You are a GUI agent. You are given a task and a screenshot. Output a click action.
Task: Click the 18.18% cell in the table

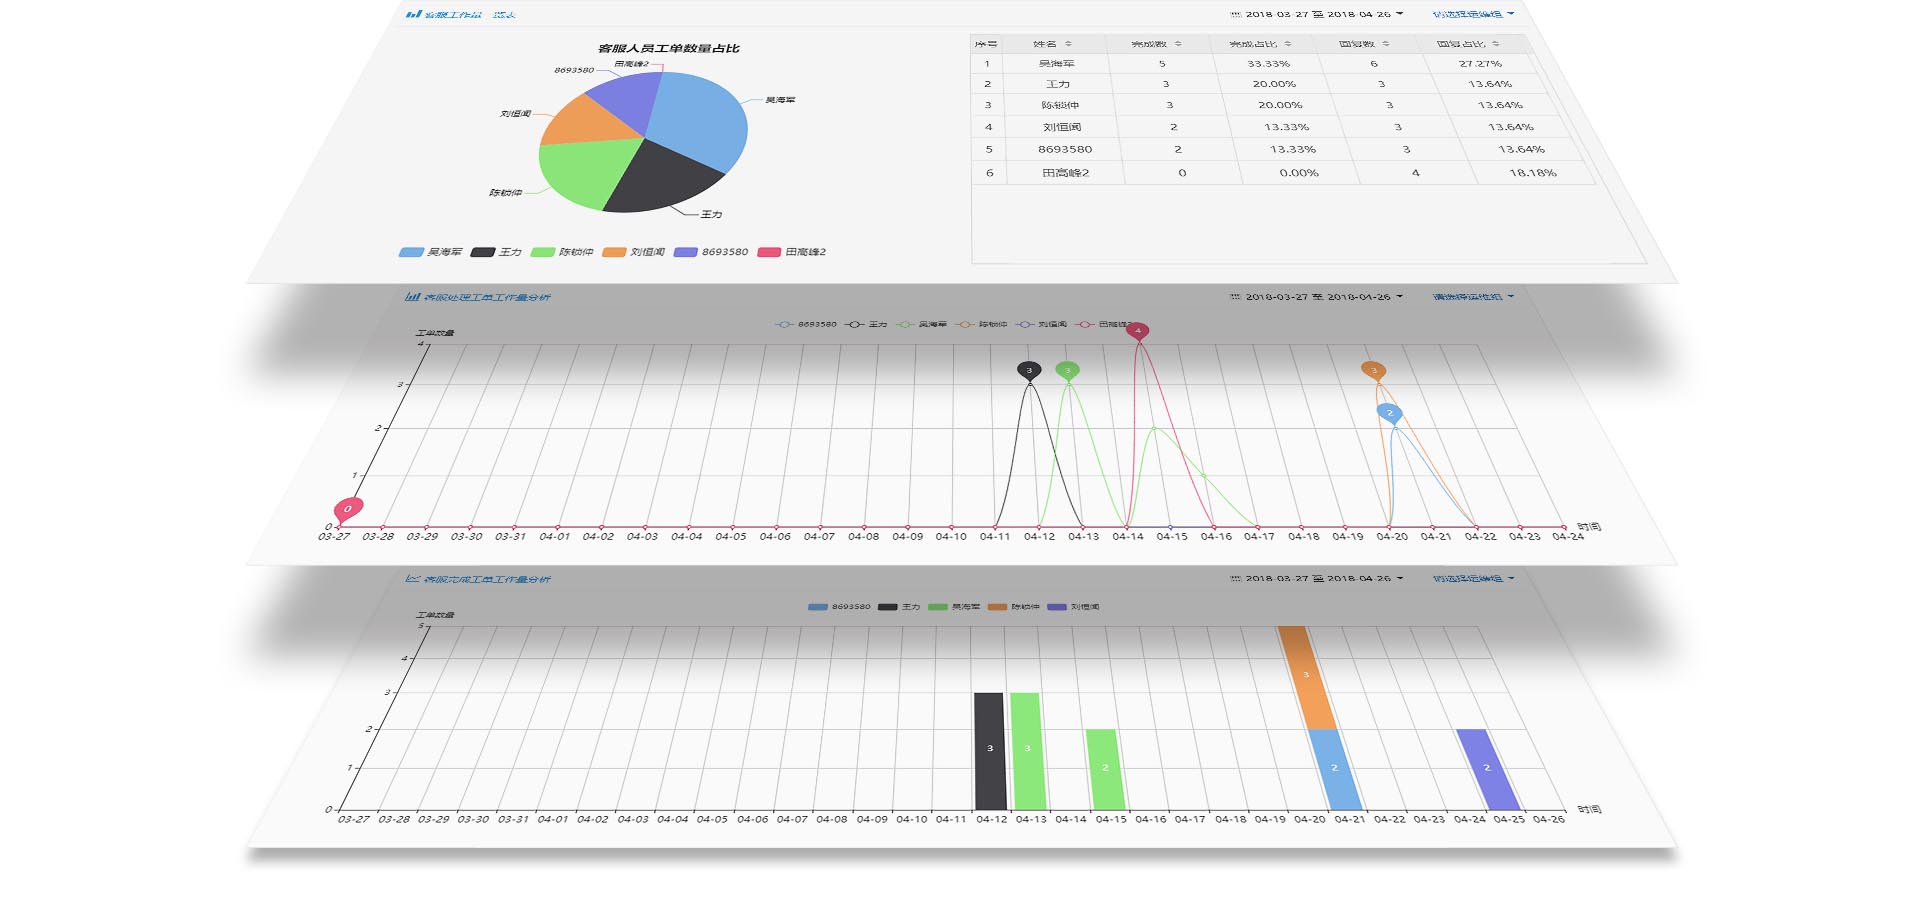[x=1533, y=173]
